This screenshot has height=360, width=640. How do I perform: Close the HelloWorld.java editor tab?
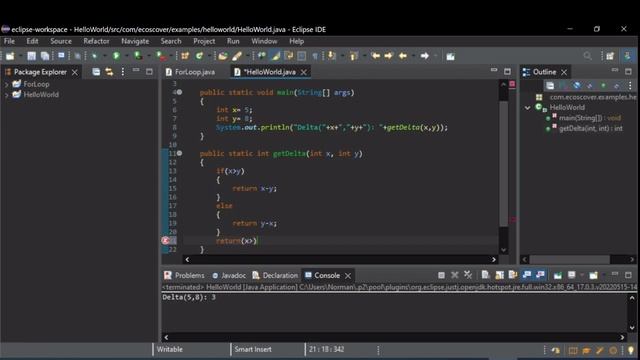tap(304, 72)
